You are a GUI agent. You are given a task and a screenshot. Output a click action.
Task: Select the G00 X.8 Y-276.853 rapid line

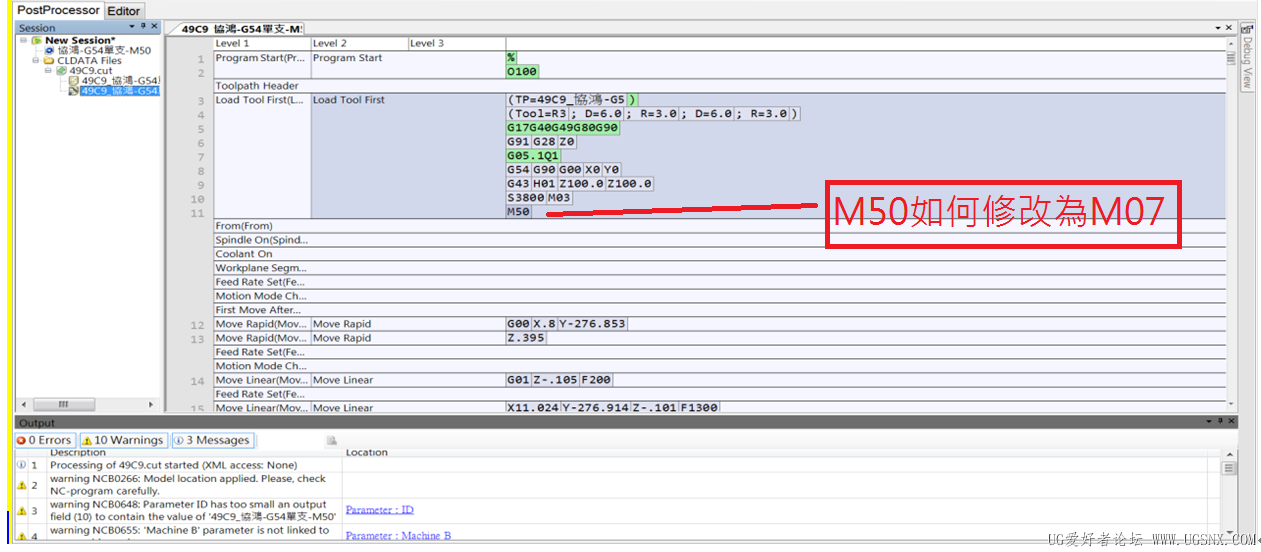(567, 324)
